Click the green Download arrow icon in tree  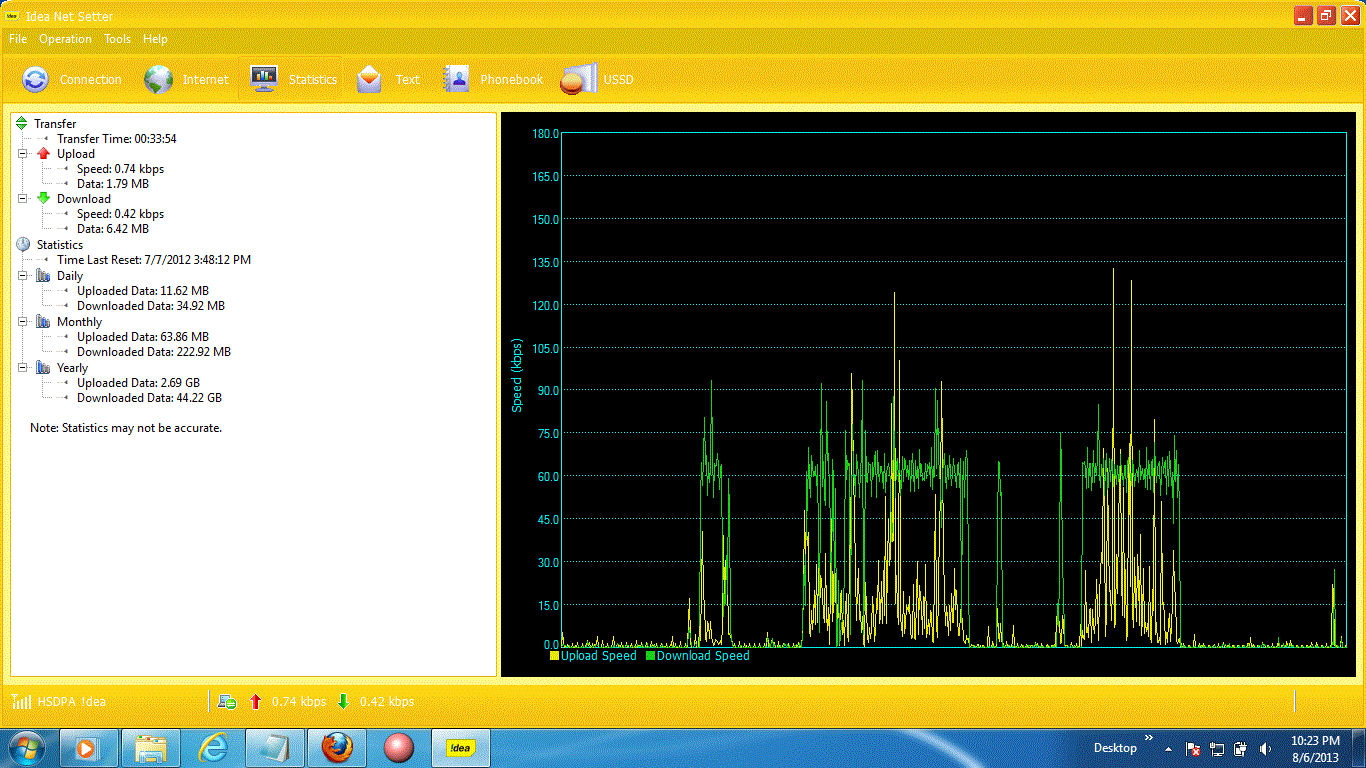coord(43,199)
